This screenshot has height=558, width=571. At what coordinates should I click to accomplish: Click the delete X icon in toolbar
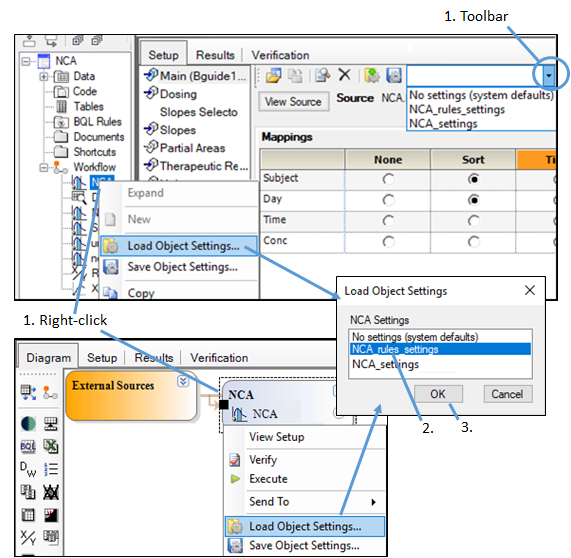[x=344, y=75]
